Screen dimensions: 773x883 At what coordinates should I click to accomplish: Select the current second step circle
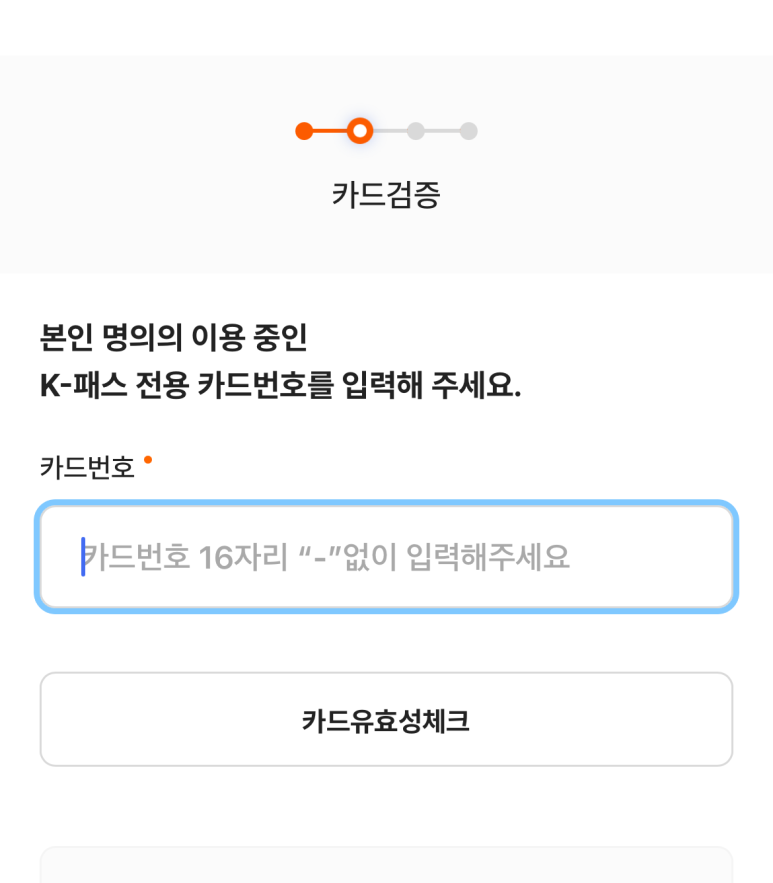click(360, 131)
